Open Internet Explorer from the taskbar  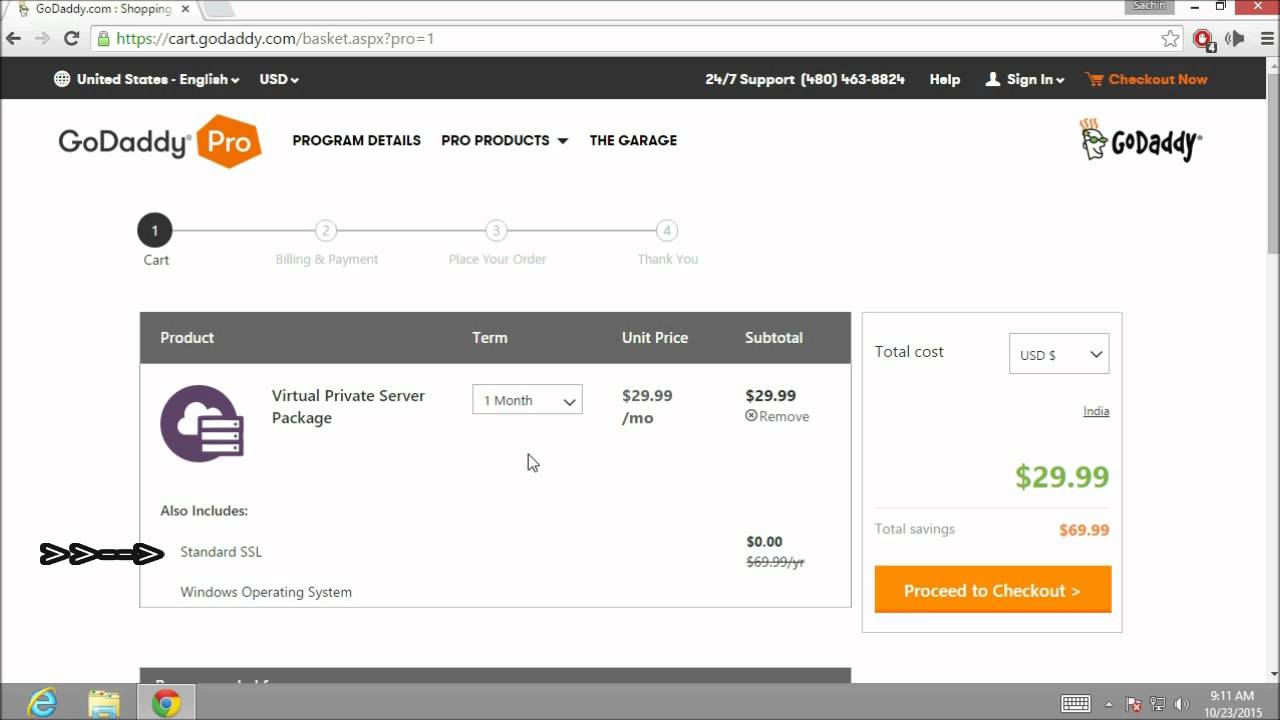[x=42, y=703]
